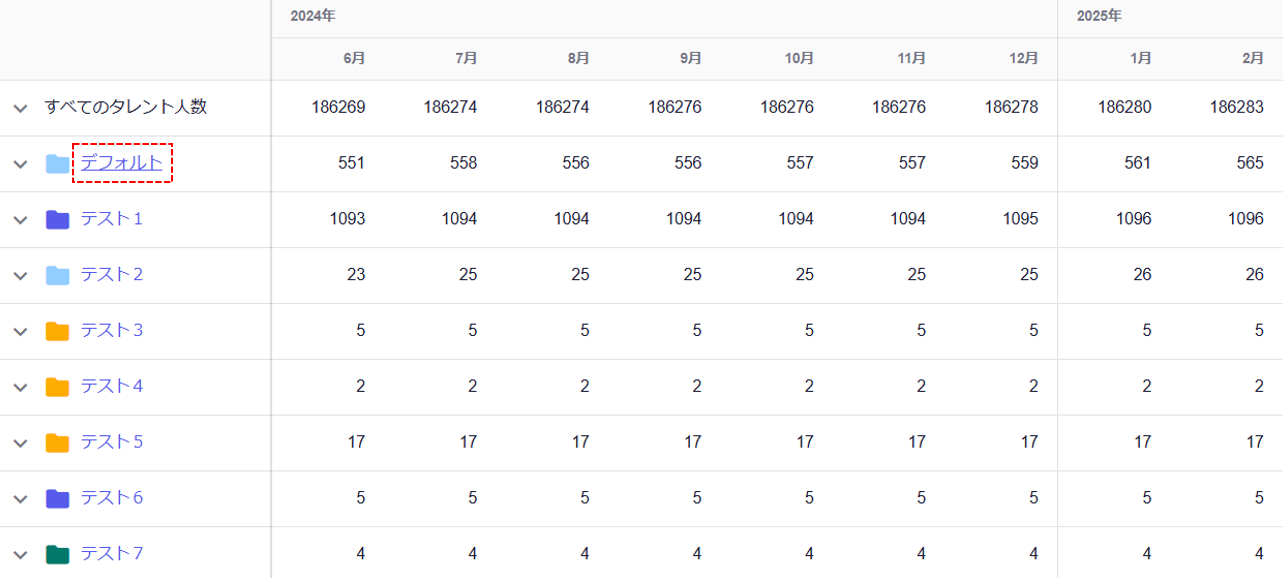
Task: Toggle the テスト4 row chevron
Action: point(20,387)
